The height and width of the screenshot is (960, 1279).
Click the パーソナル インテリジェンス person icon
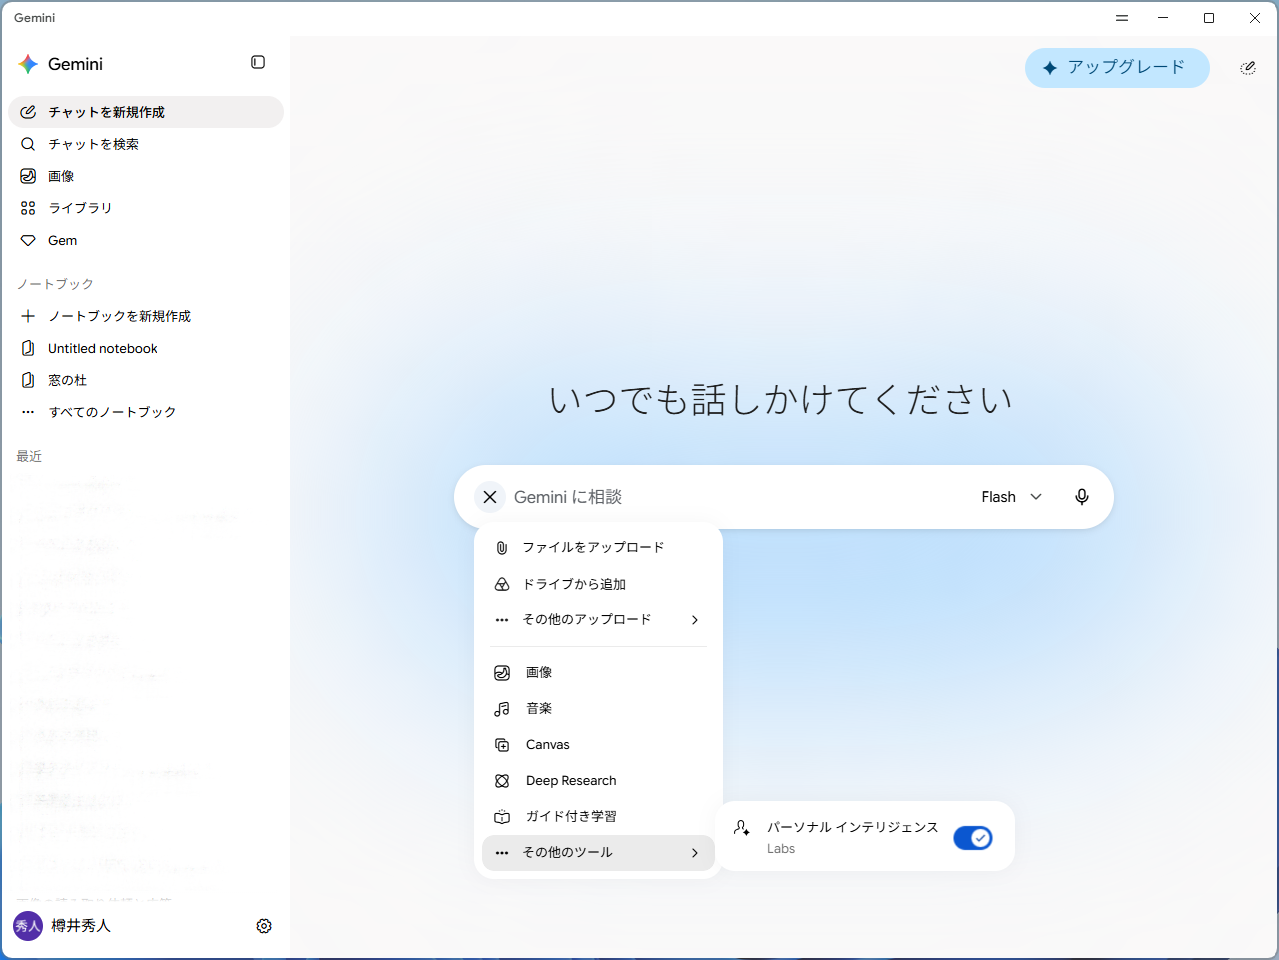click(x=742, y=828)
